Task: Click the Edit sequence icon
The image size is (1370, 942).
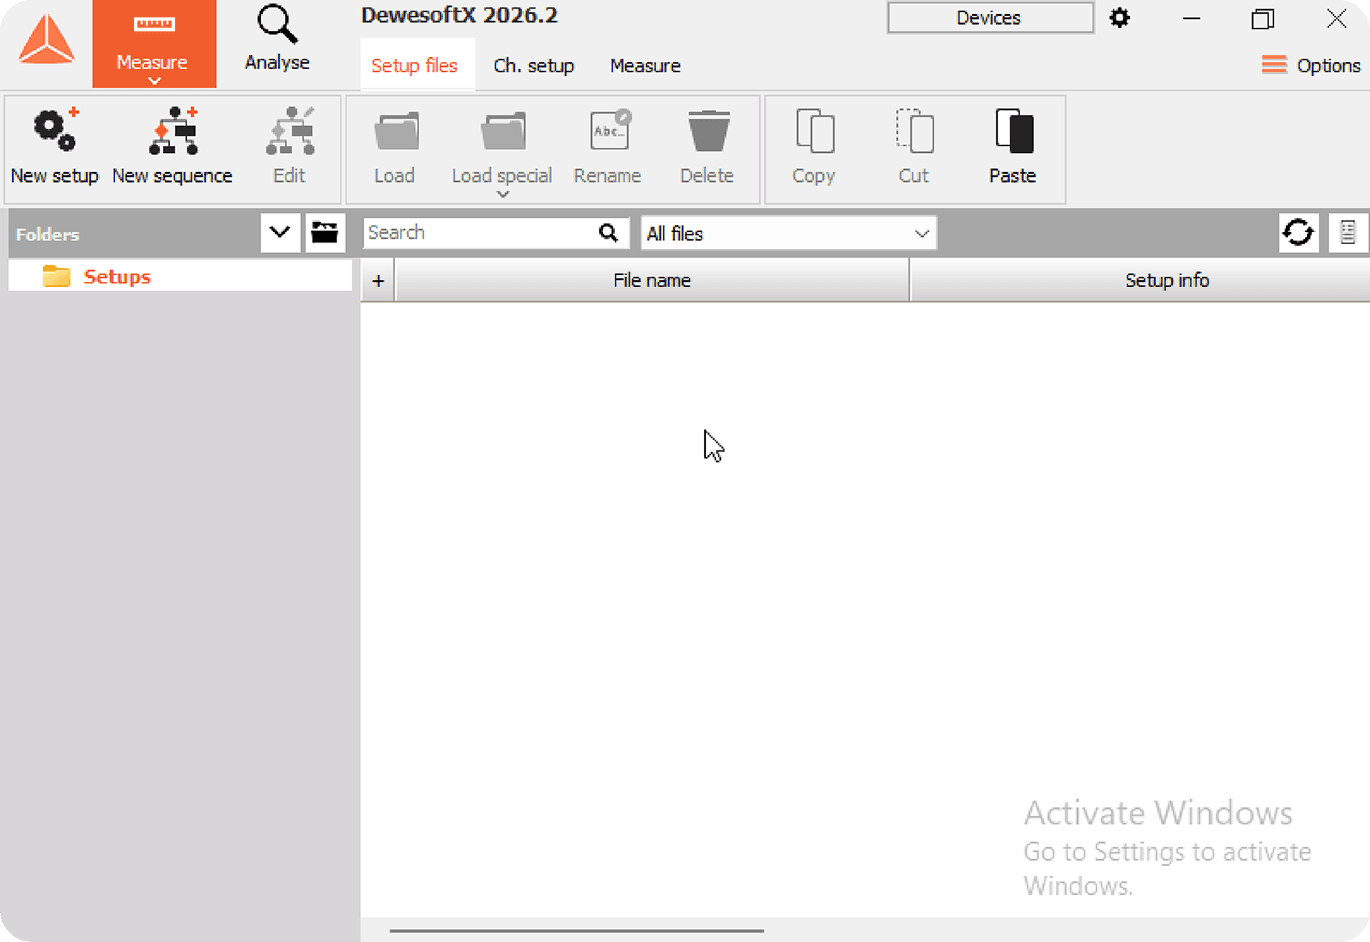Action: [x=290, y=131]
